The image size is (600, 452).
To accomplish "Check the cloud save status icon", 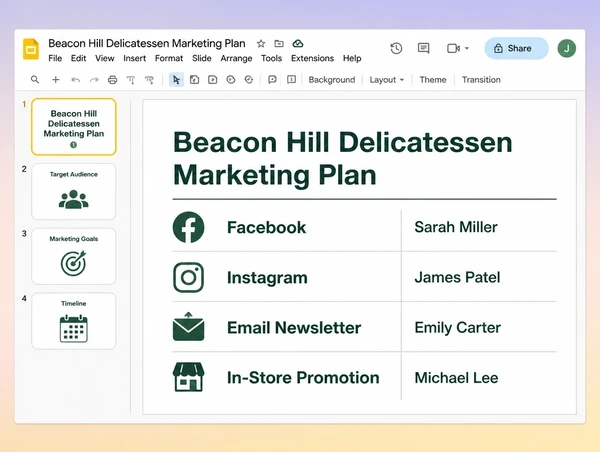I will pyautogui.click(x=298, y=44).
